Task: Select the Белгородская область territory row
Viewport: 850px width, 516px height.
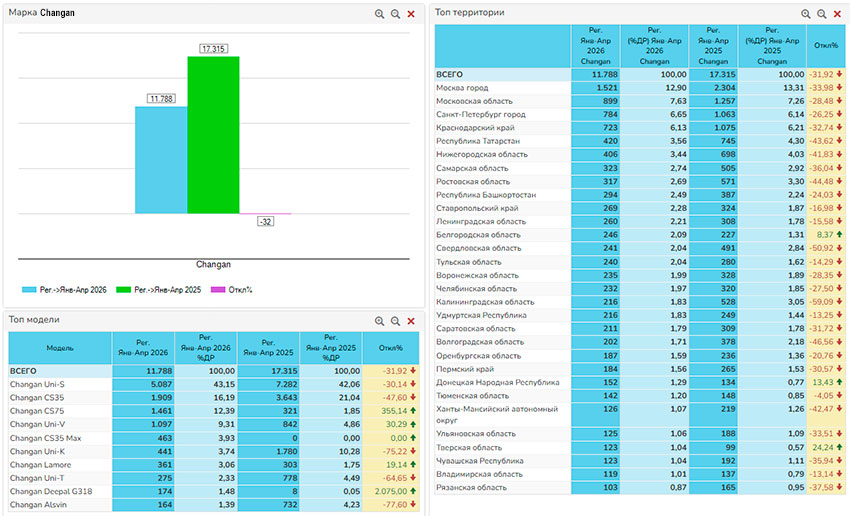Action: (x=640, y=235)
